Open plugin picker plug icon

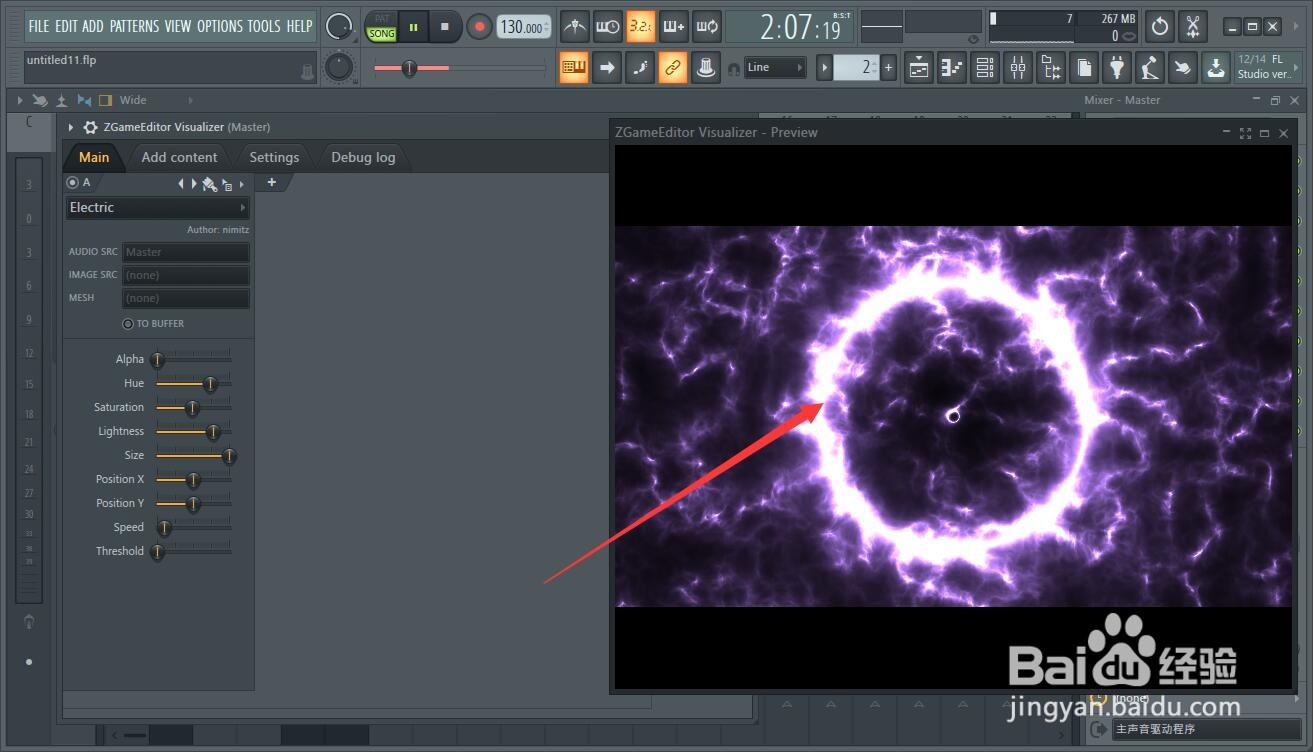pos(1117,68)
